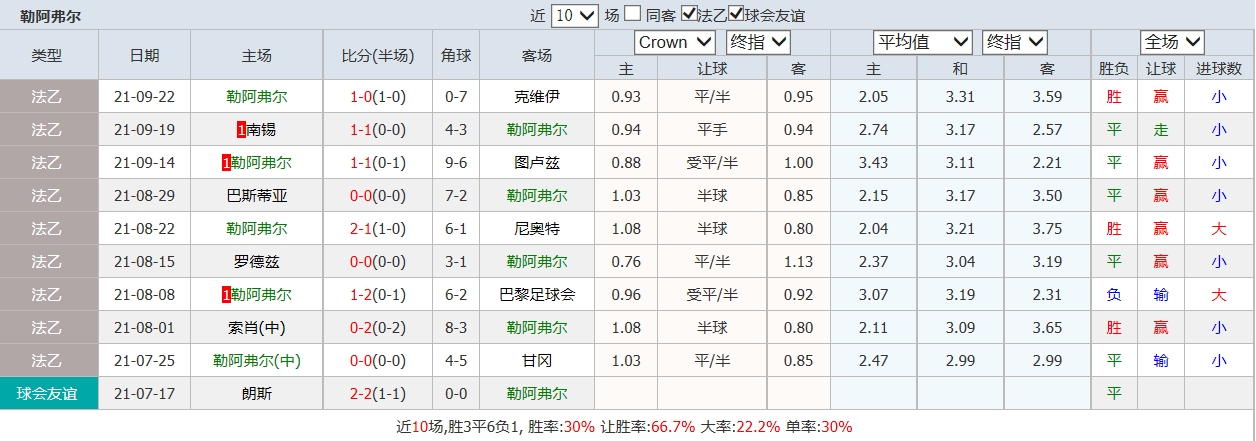Open home team 勒阿弗尔(中) in 21-07-25 row
The width and height of the screenshot is (1256, 441).
pyautogui.click(x=257, y=360)
